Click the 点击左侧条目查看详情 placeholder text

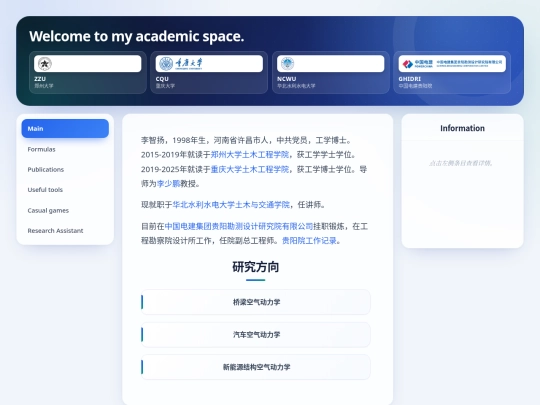click(x=461, y=163)
